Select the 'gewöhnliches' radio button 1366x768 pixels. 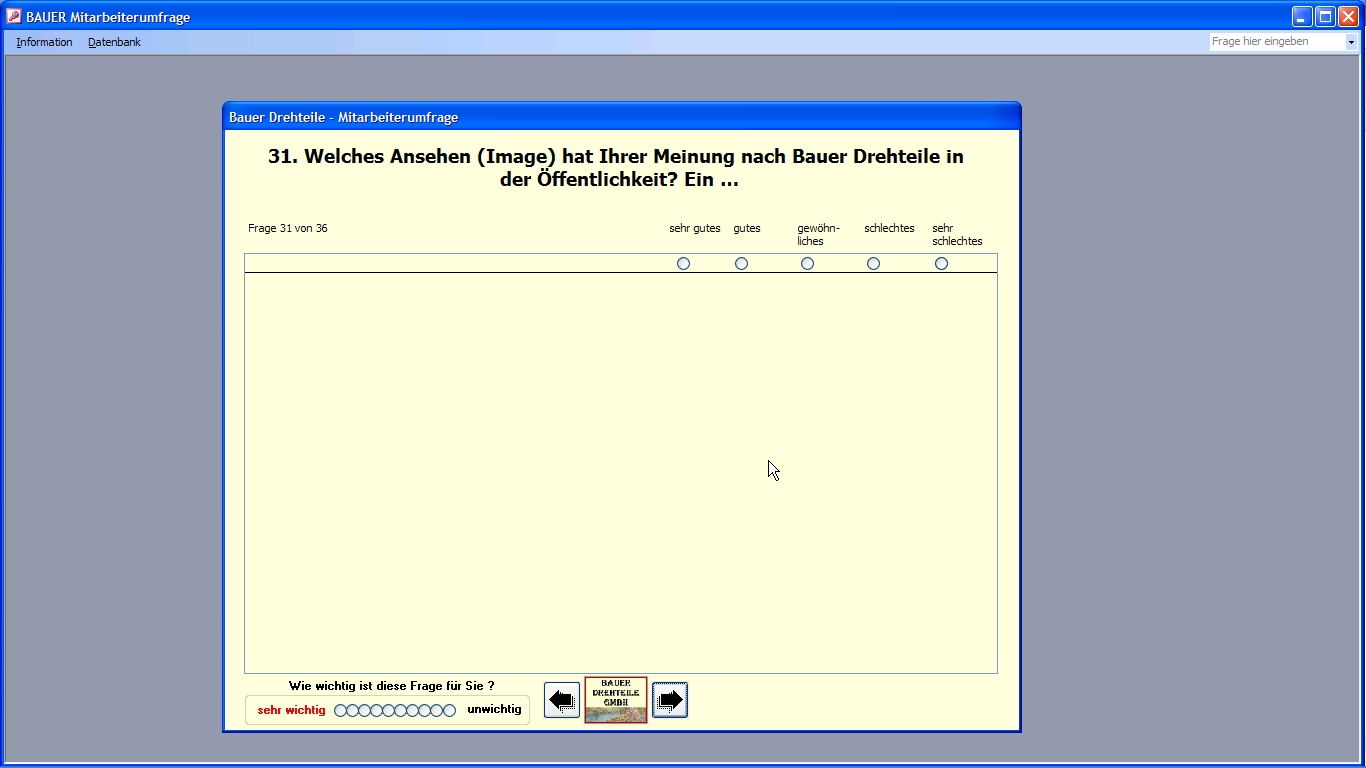(808, 264)
